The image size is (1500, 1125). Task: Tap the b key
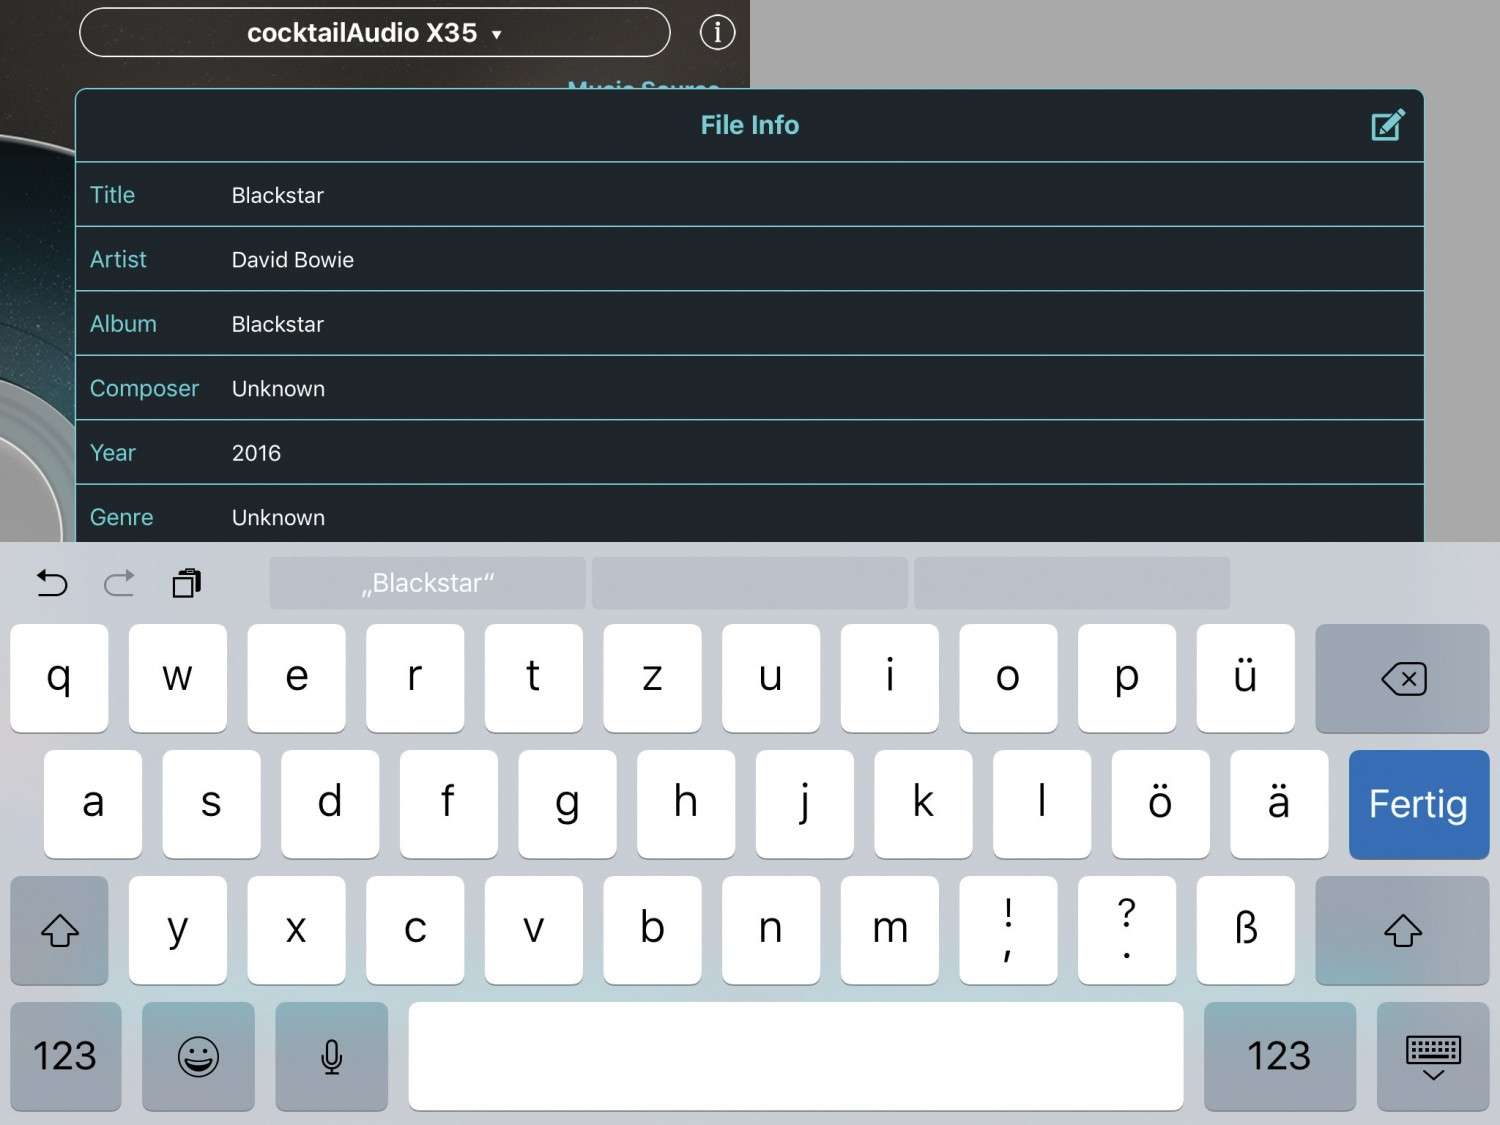(x=652, y=930)
